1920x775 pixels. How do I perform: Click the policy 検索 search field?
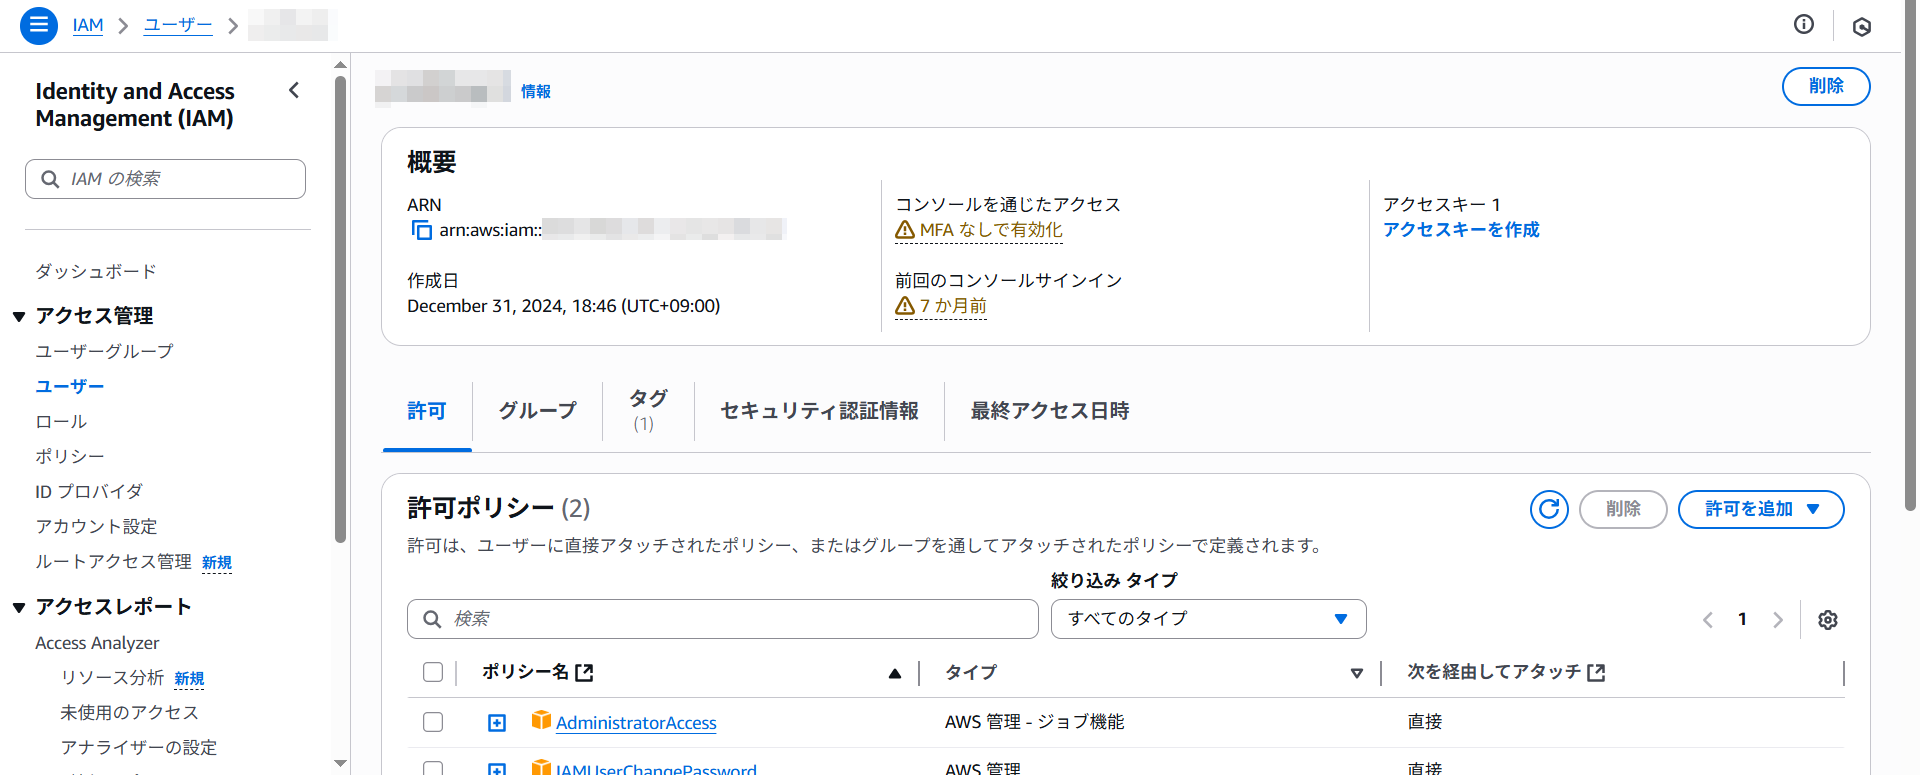pos(722,619)
